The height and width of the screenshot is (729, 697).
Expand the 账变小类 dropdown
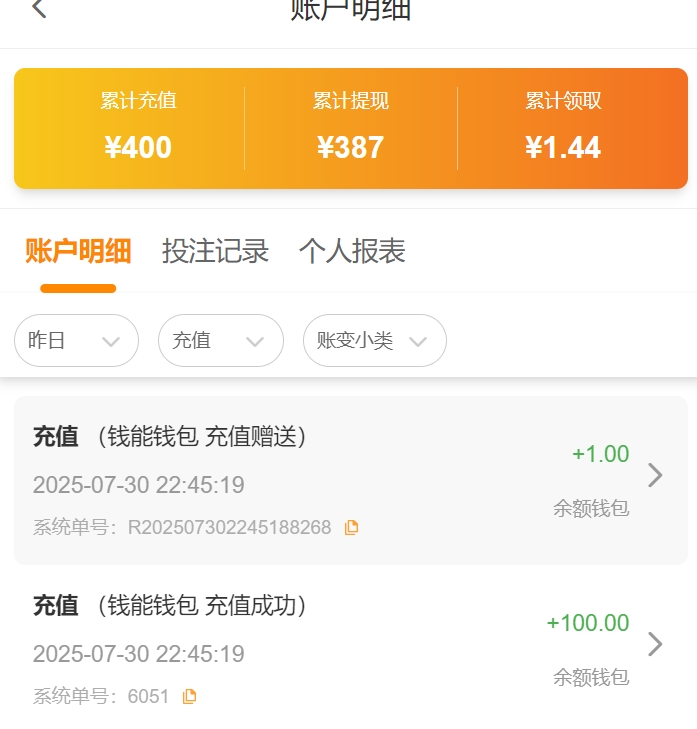(374, 341)
